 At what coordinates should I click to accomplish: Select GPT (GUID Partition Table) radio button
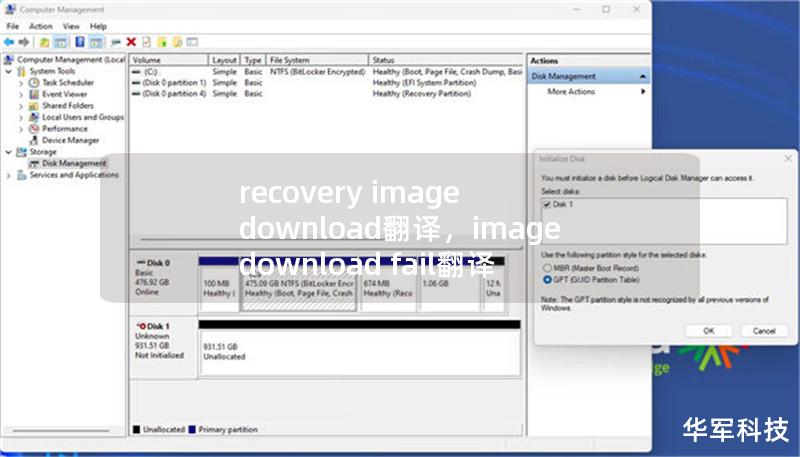point(547,280)
